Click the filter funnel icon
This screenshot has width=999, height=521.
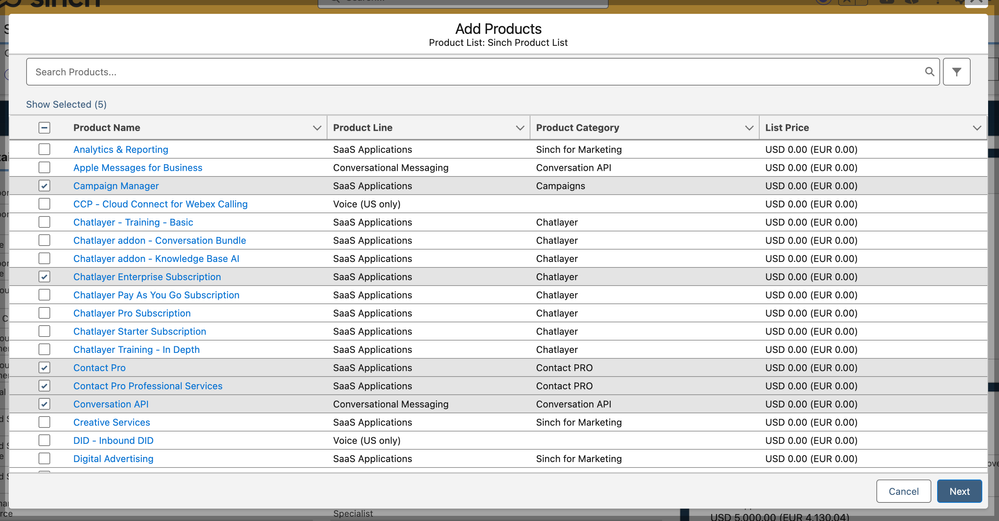[956, 72]
